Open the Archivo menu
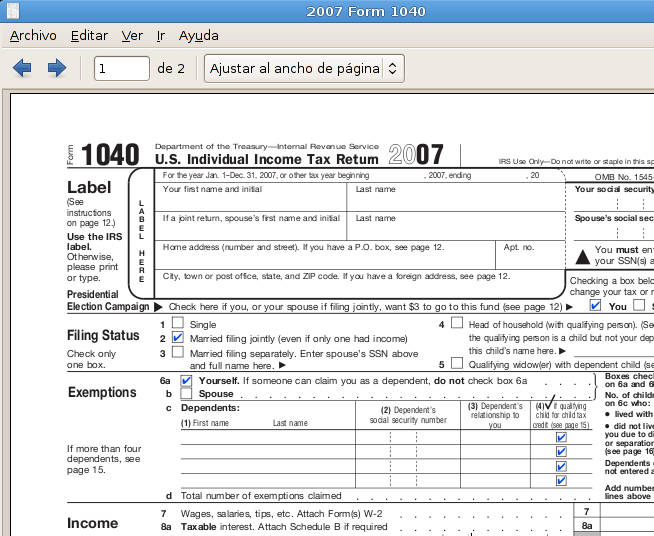 33,35
